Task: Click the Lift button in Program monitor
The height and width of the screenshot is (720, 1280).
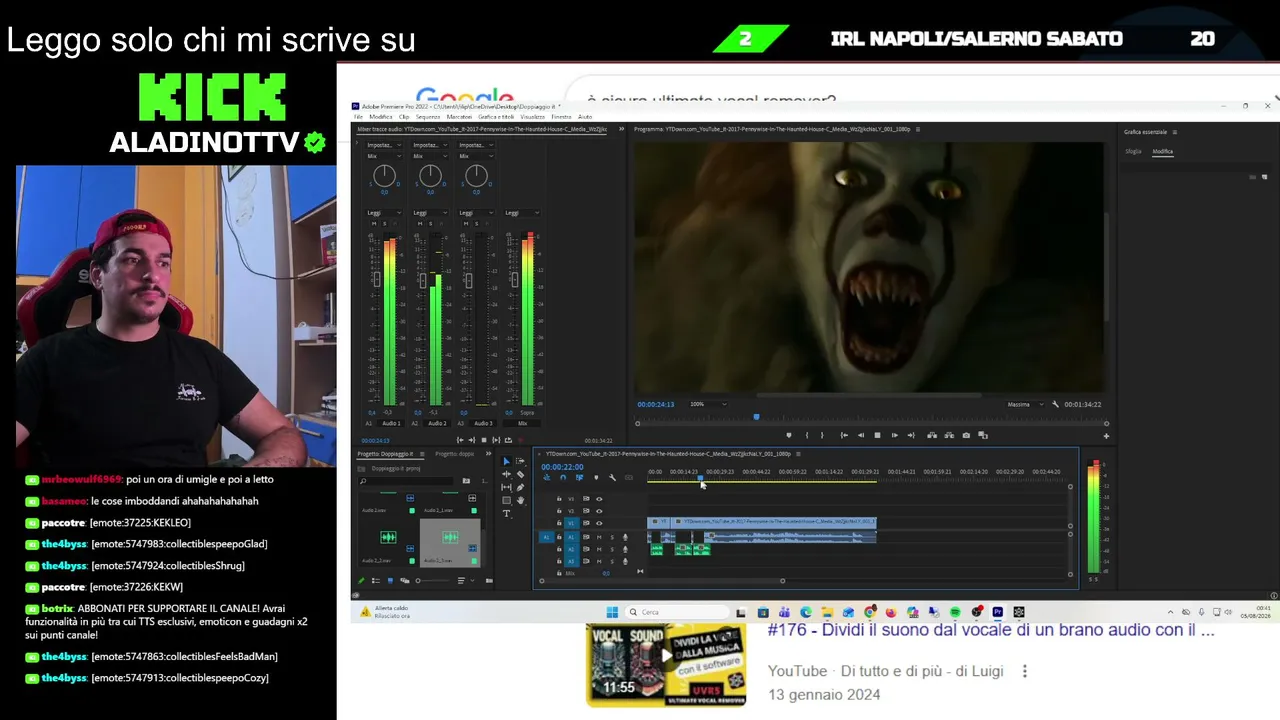Action: pos(932,435)
